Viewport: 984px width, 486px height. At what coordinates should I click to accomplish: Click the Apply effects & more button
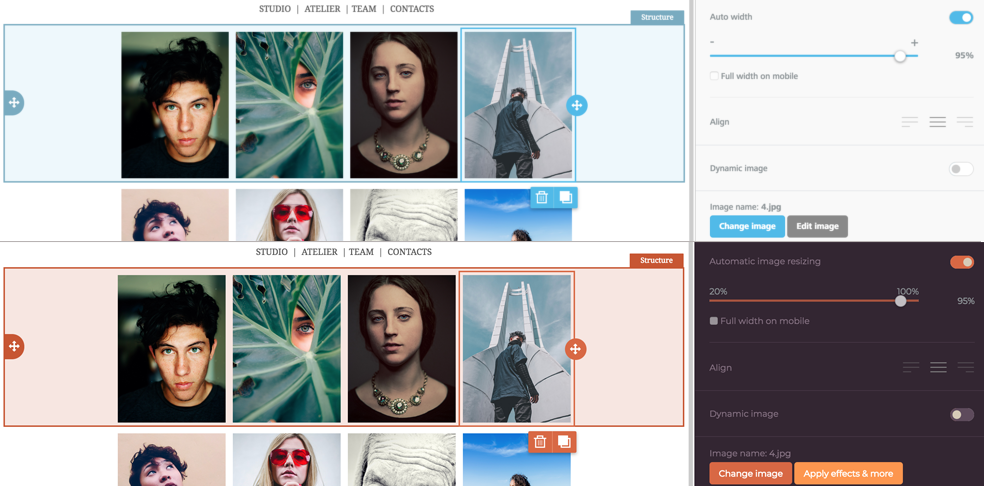coord(848,473)
